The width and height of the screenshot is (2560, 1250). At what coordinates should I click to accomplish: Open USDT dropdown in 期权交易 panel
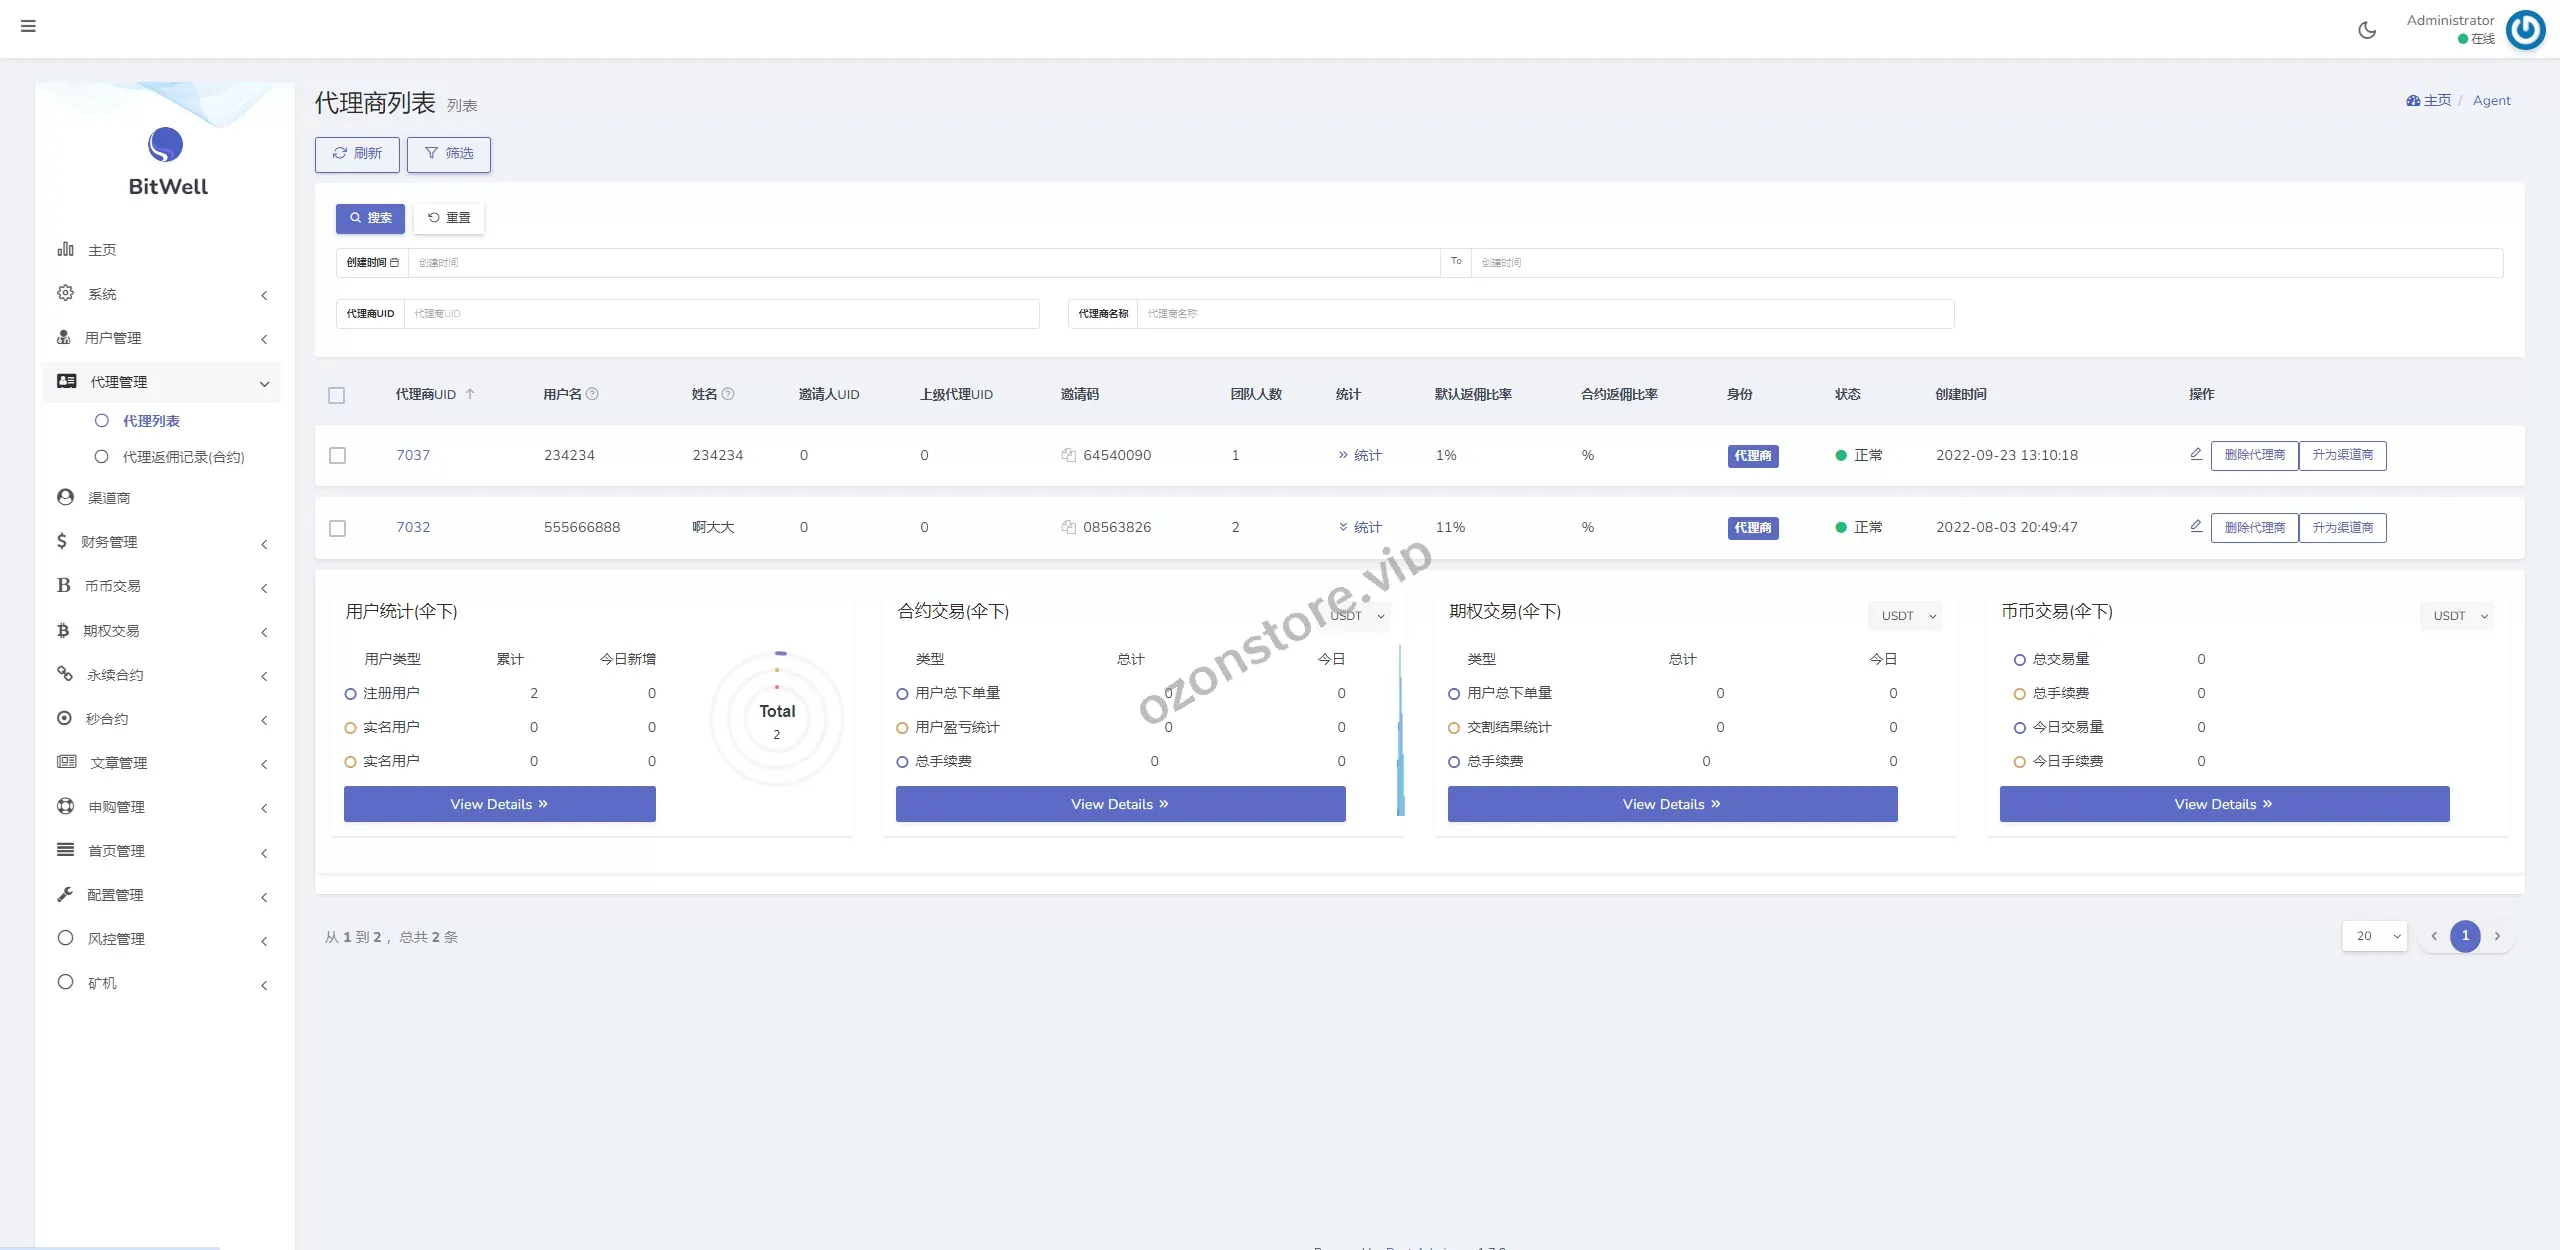pyautogui.click(x=1905, y=616)
